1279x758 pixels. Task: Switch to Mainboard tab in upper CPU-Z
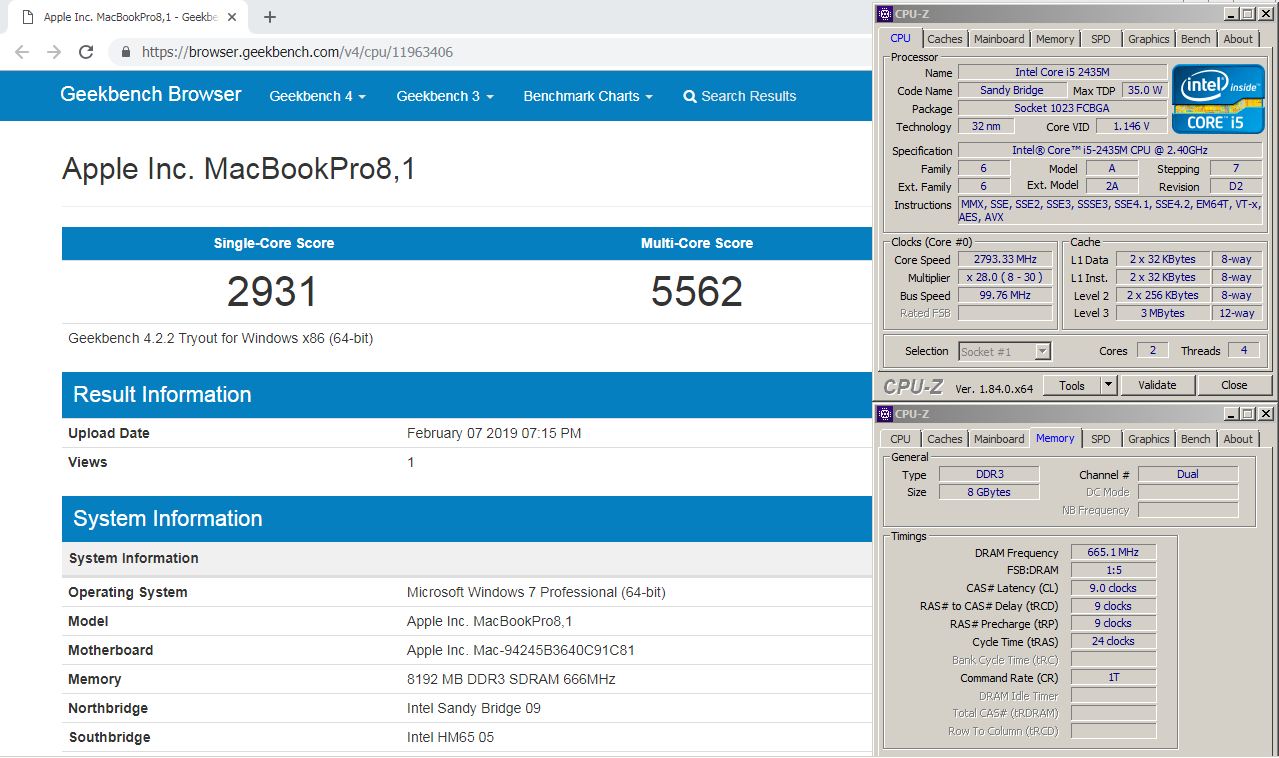click(999, 39)
